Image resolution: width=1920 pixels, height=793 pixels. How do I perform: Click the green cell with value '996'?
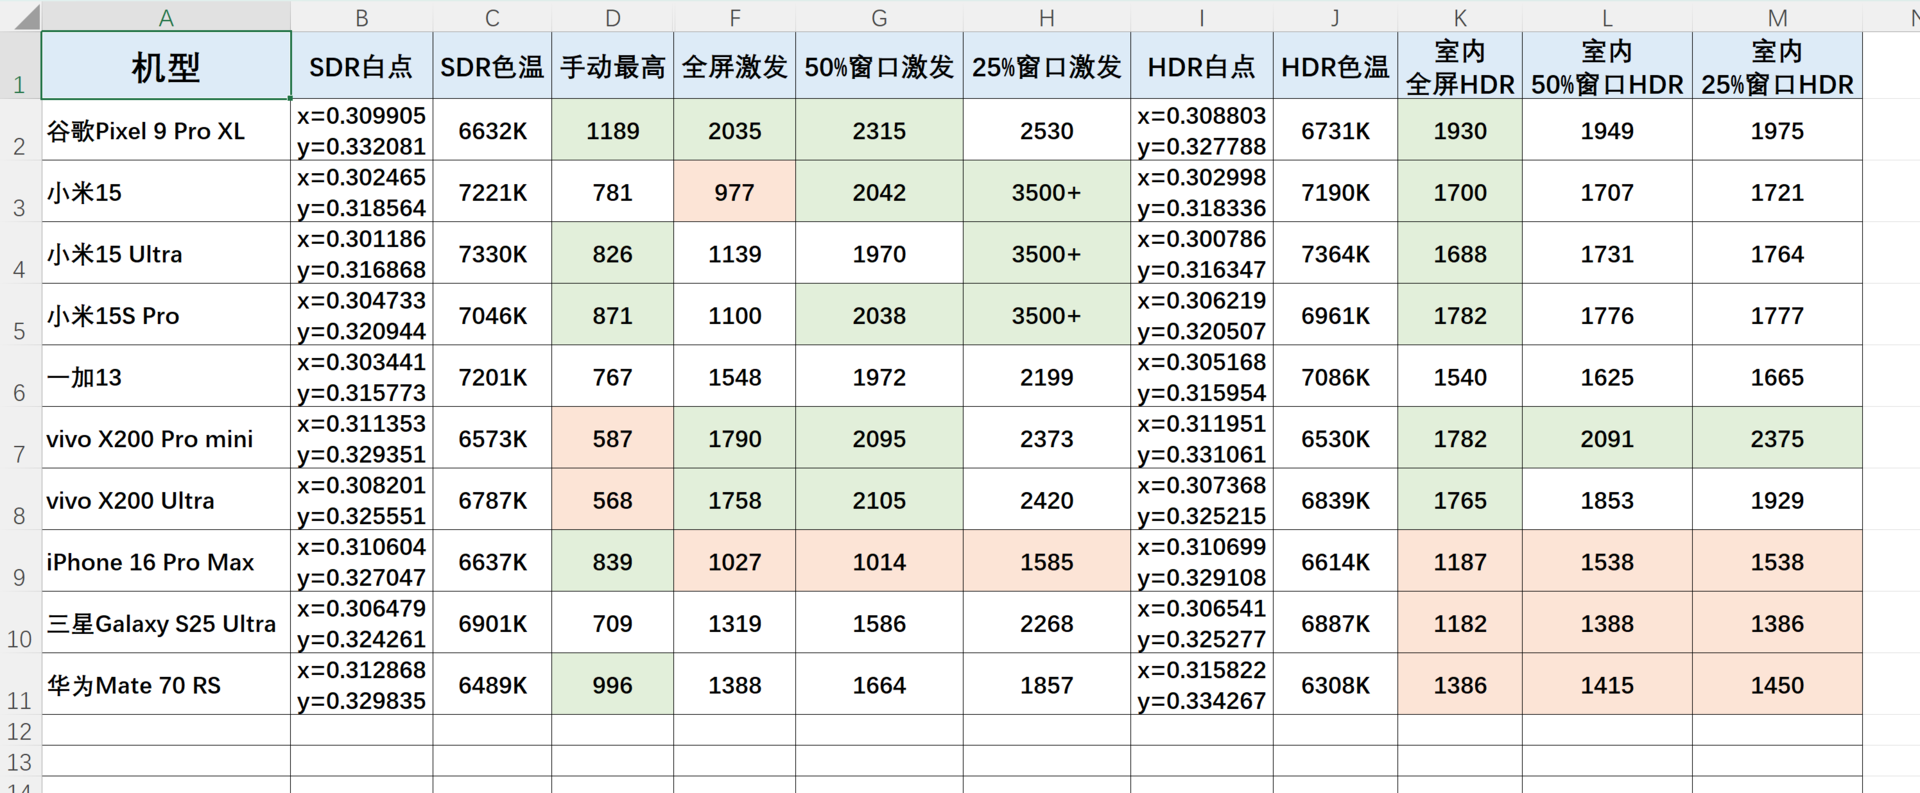point(613,684)
